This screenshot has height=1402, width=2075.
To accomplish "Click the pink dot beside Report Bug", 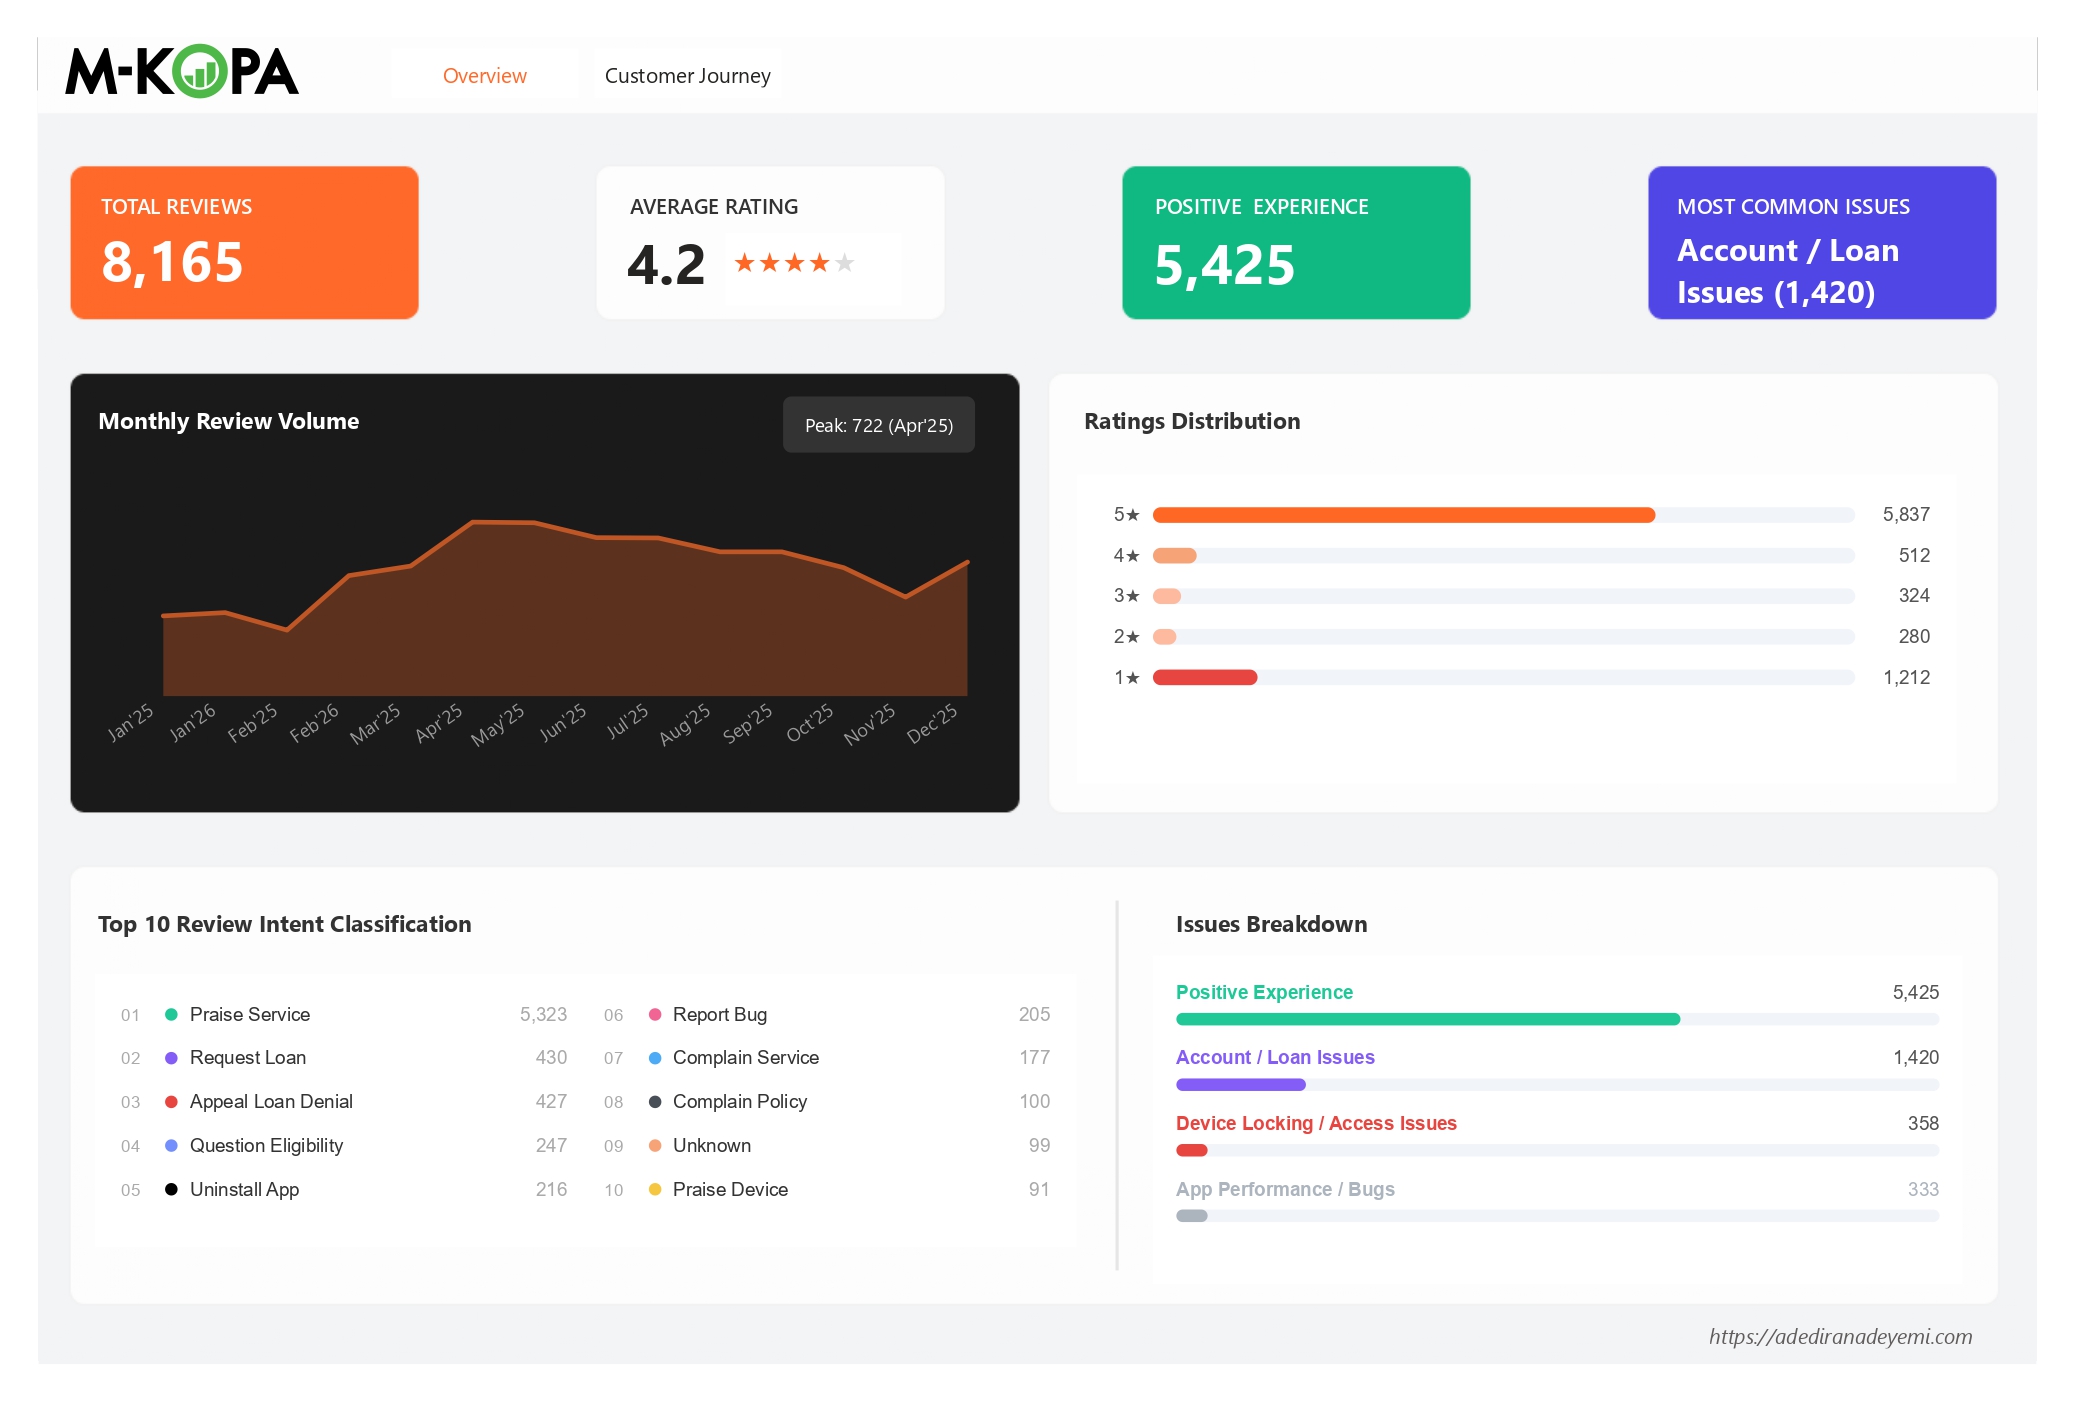I will [x=654, y=1014].
